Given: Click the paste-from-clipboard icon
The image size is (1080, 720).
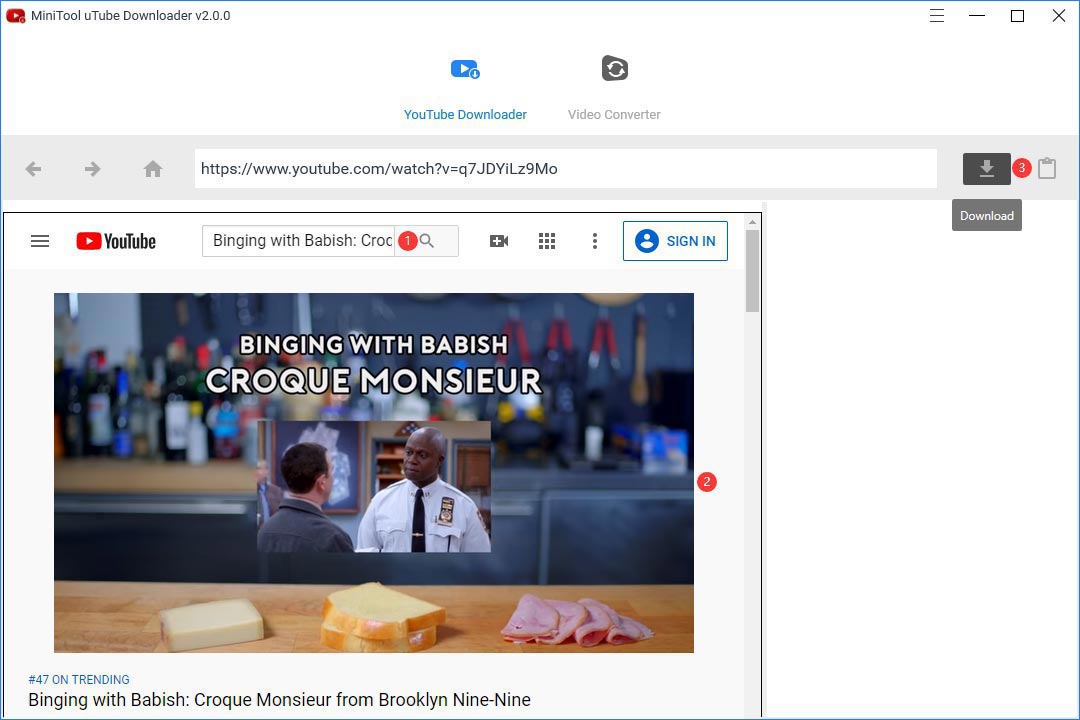Looking at the screenshot, I should click(1047, 168).
